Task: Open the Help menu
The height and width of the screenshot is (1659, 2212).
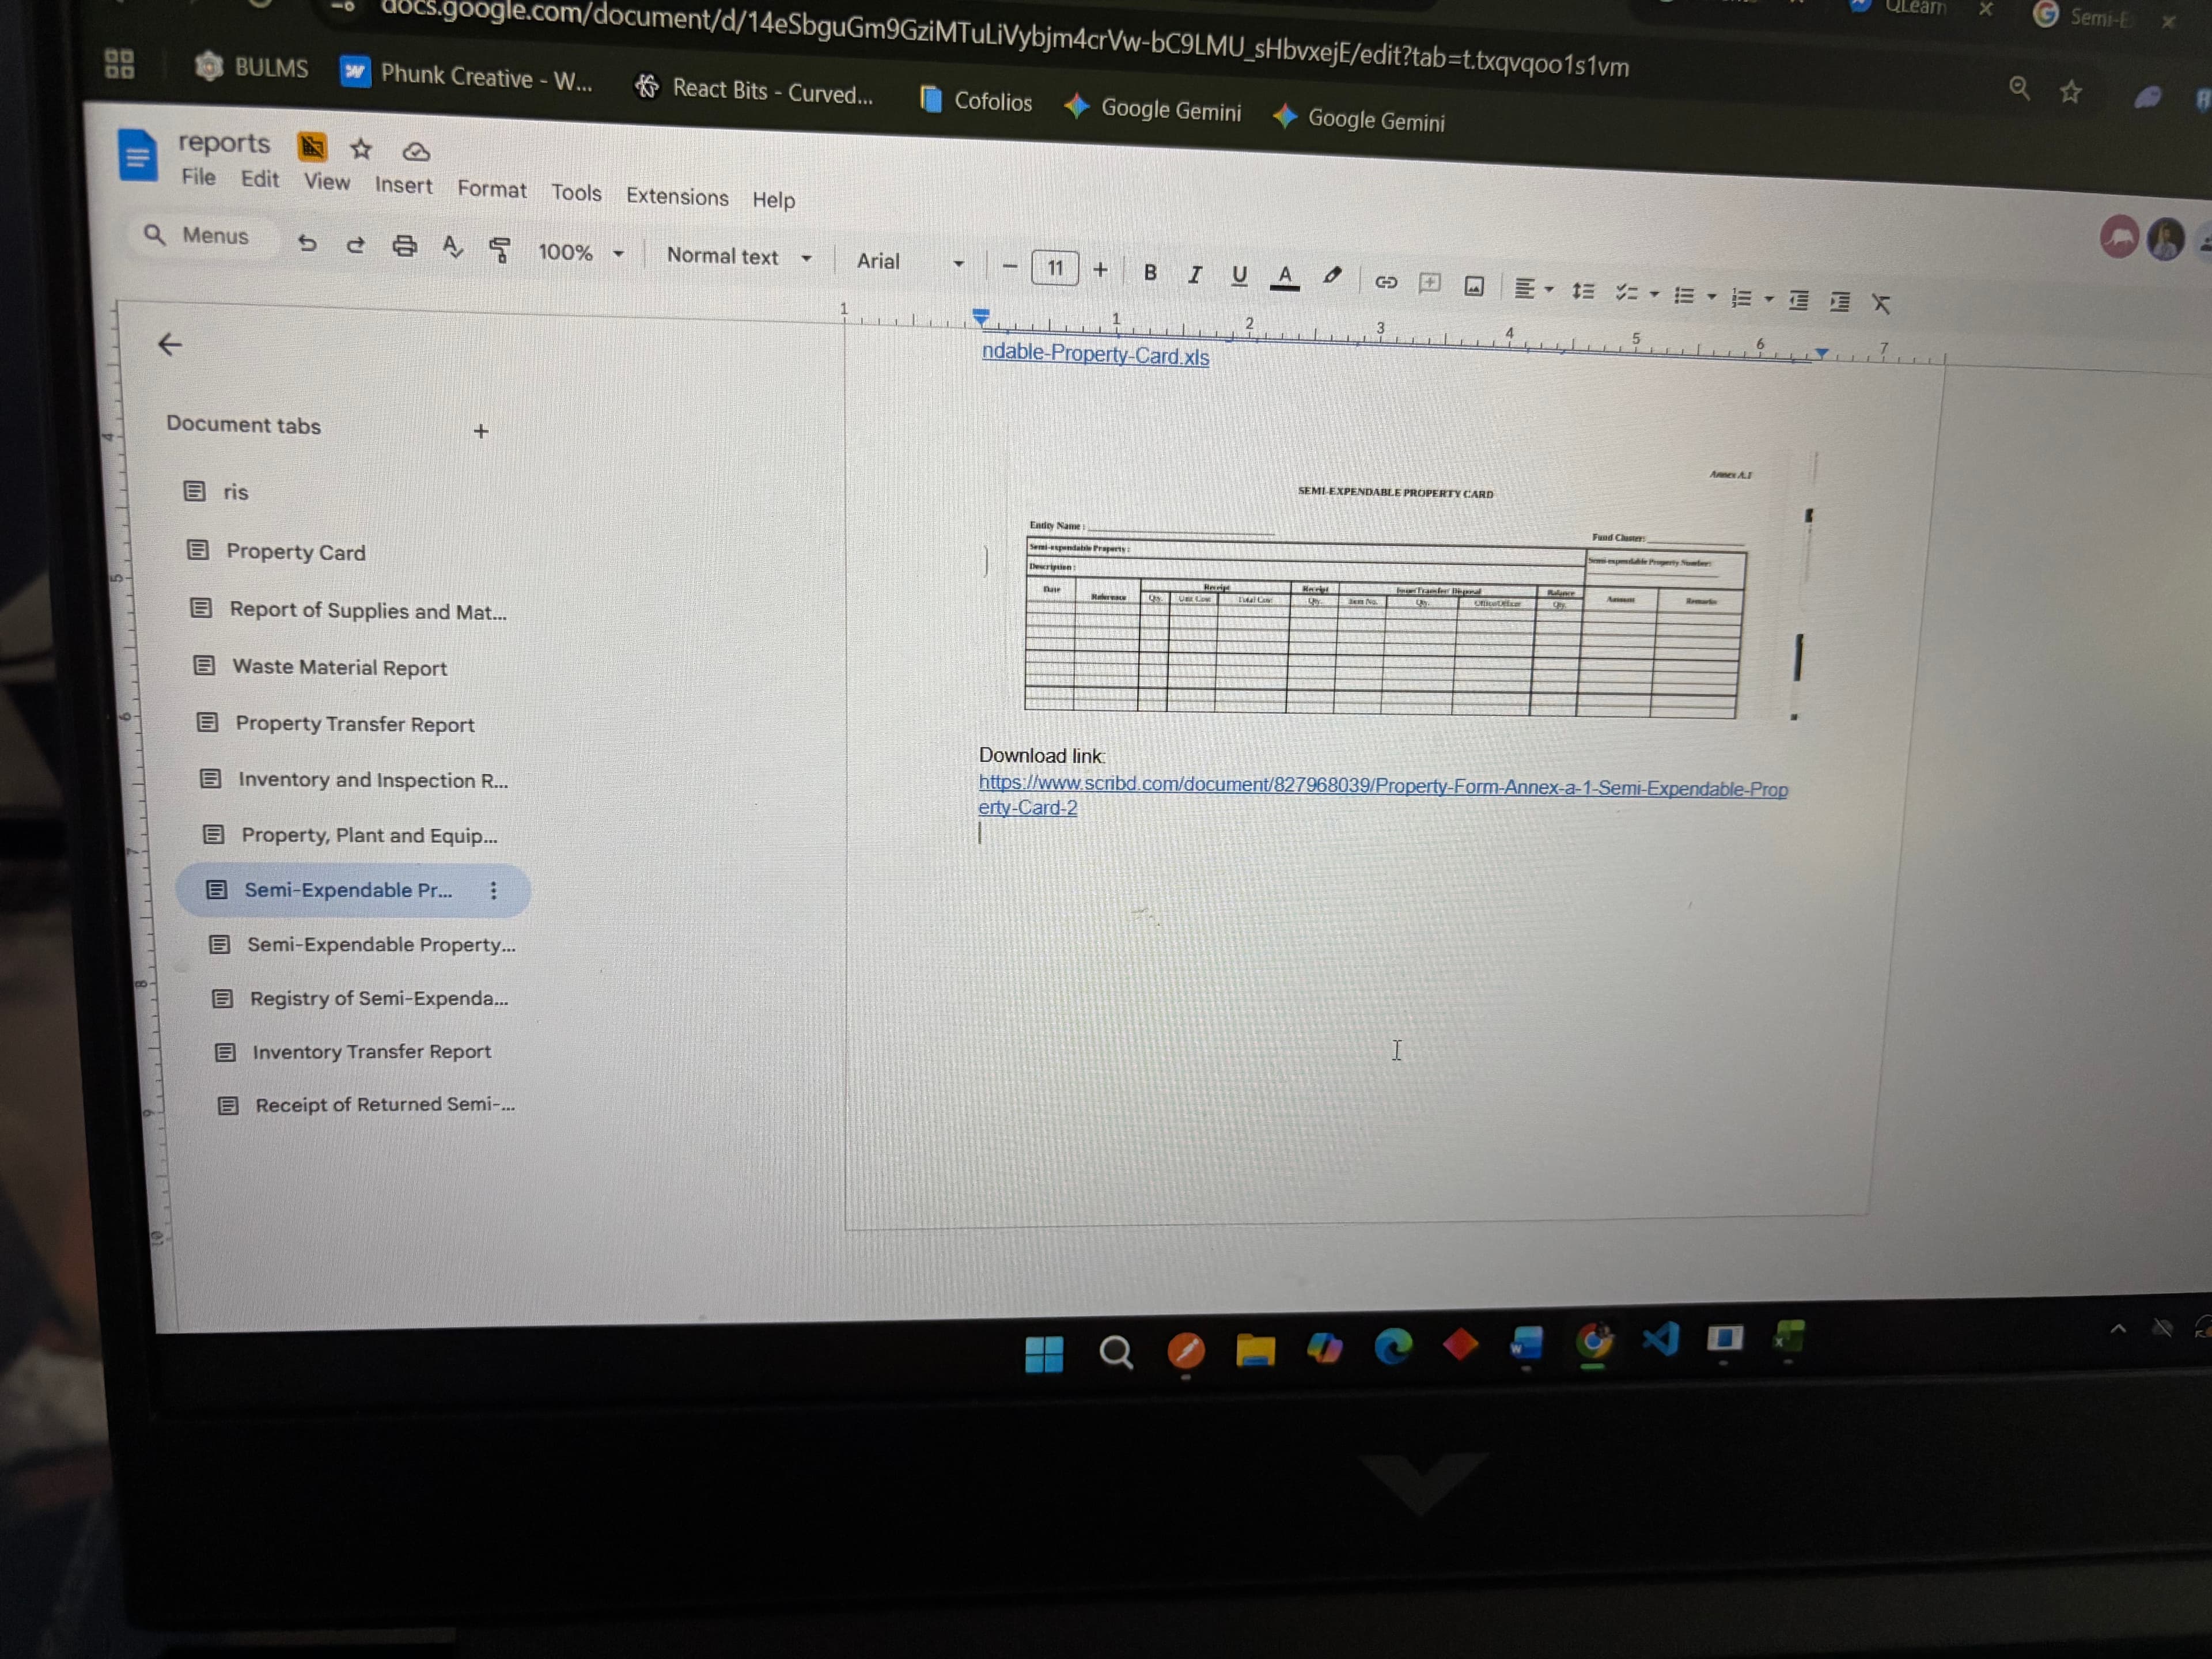Action: (x=773, y=200)
